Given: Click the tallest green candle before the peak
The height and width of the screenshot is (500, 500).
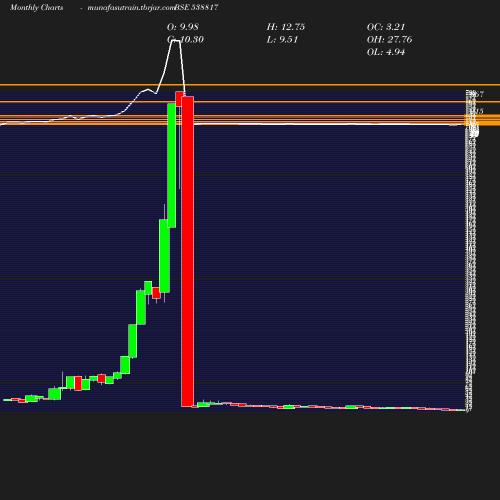Looking at the screenshot, I should click(x=172, y=165).
